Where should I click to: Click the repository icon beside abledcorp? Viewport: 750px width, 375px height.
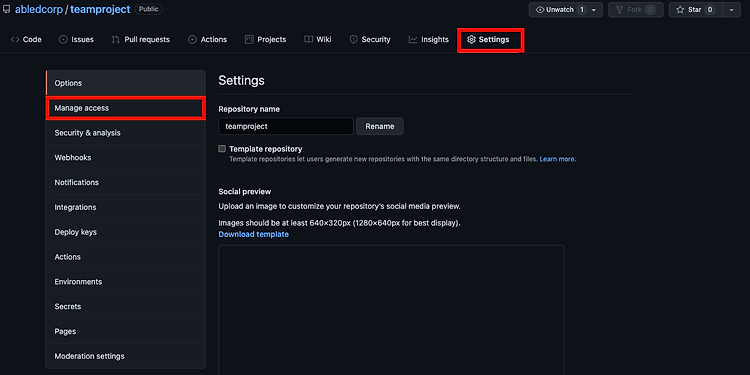pos(6,10)
